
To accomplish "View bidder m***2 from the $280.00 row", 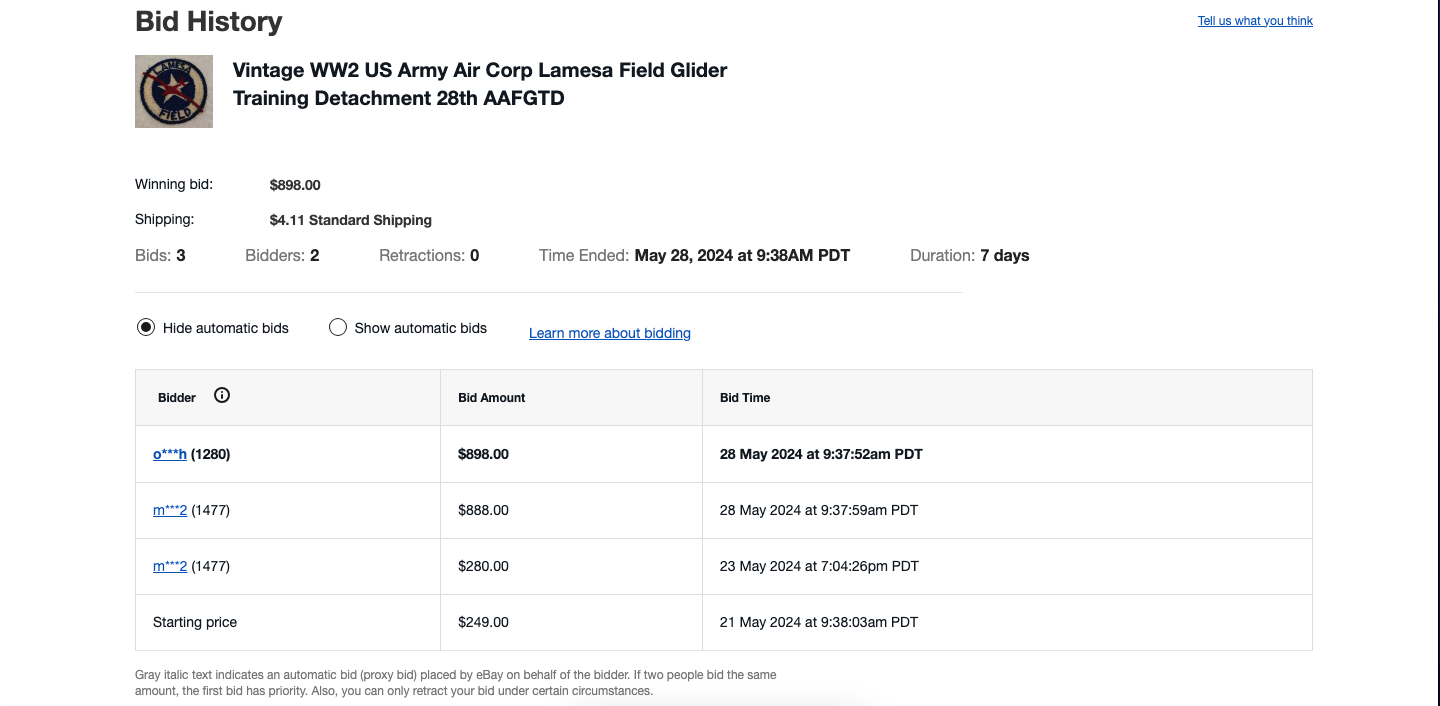I will click(x=169, y=566).
